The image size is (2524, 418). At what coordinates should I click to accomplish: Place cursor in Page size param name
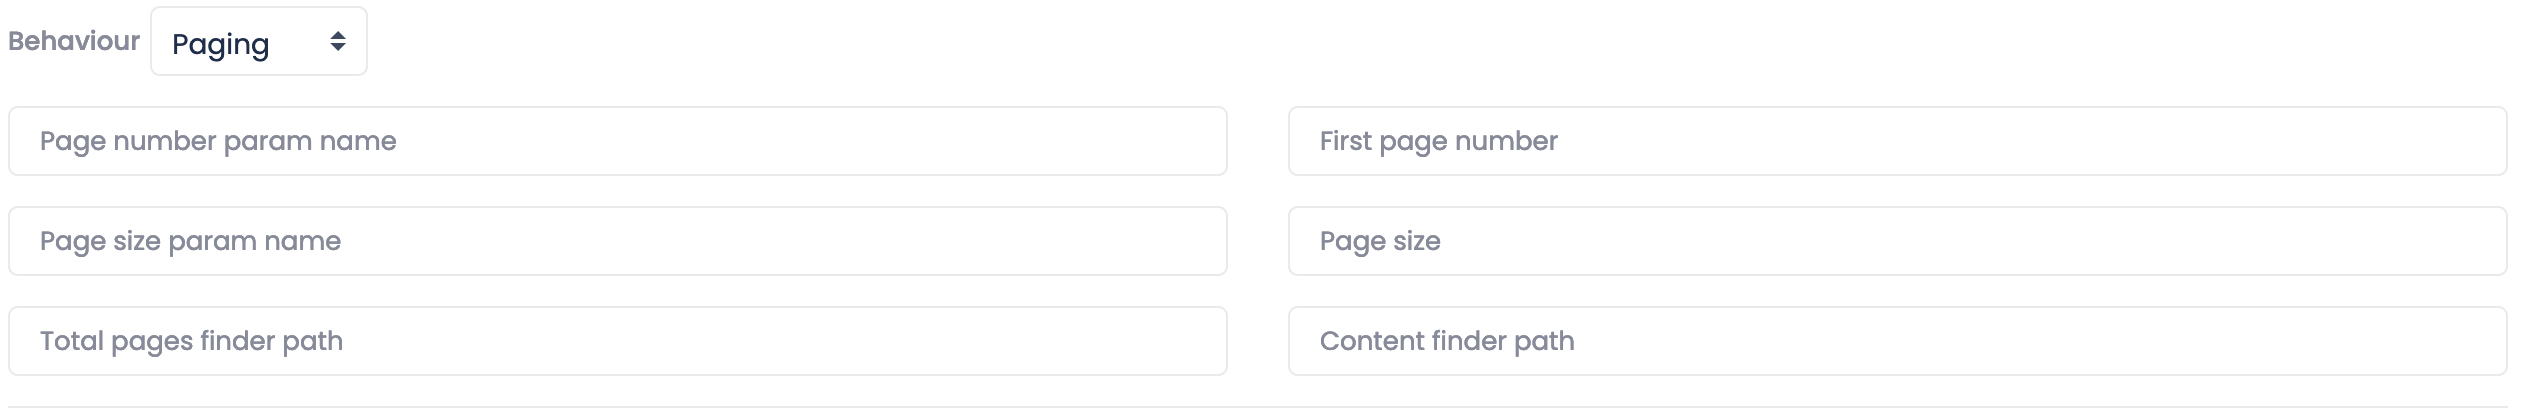pyautogui.click(x=617, y=241)
